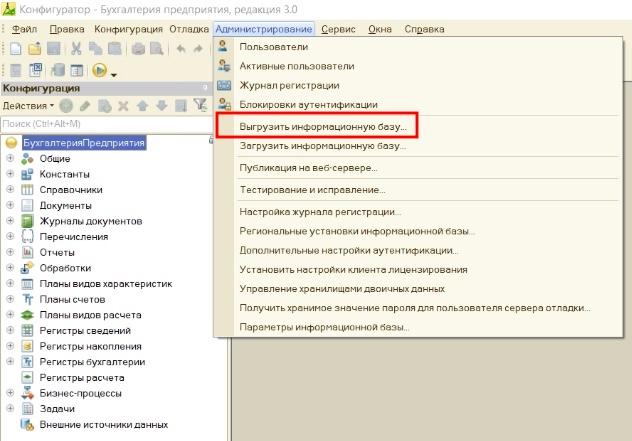This screenshot has height=441, width=632.
Task: Open the Справка menu
Action: pos(424,29)
